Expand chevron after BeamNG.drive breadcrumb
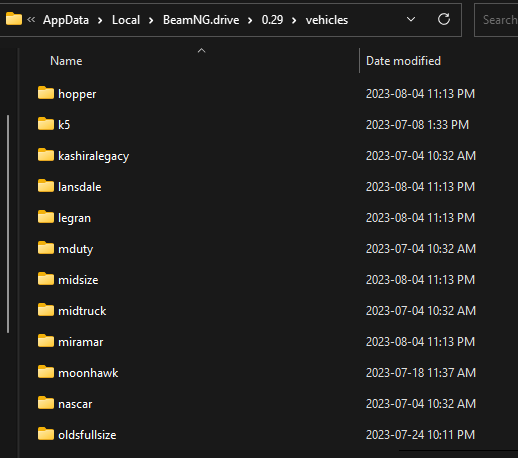Viewport: 518px width, 458px height. pos(250,20)
